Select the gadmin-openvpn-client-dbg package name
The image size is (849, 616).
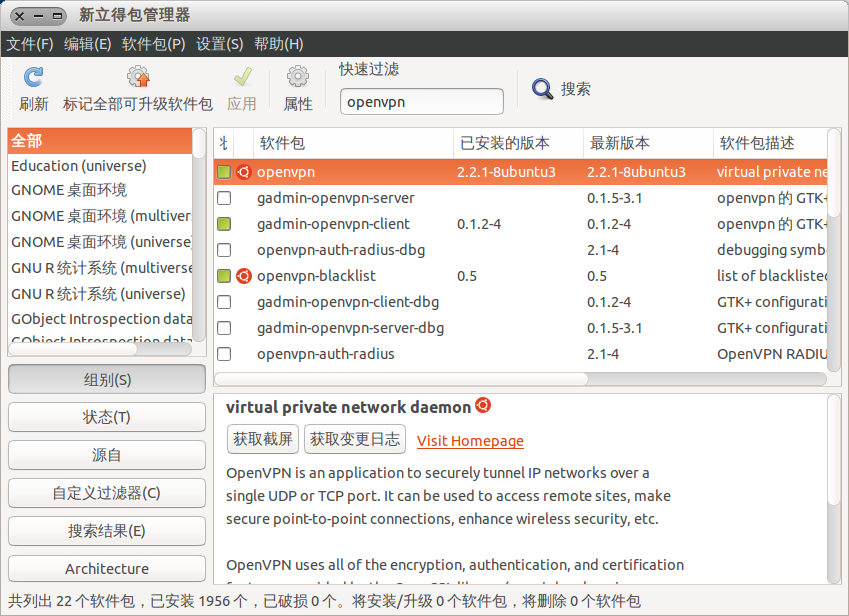click(x=348, y=302)
